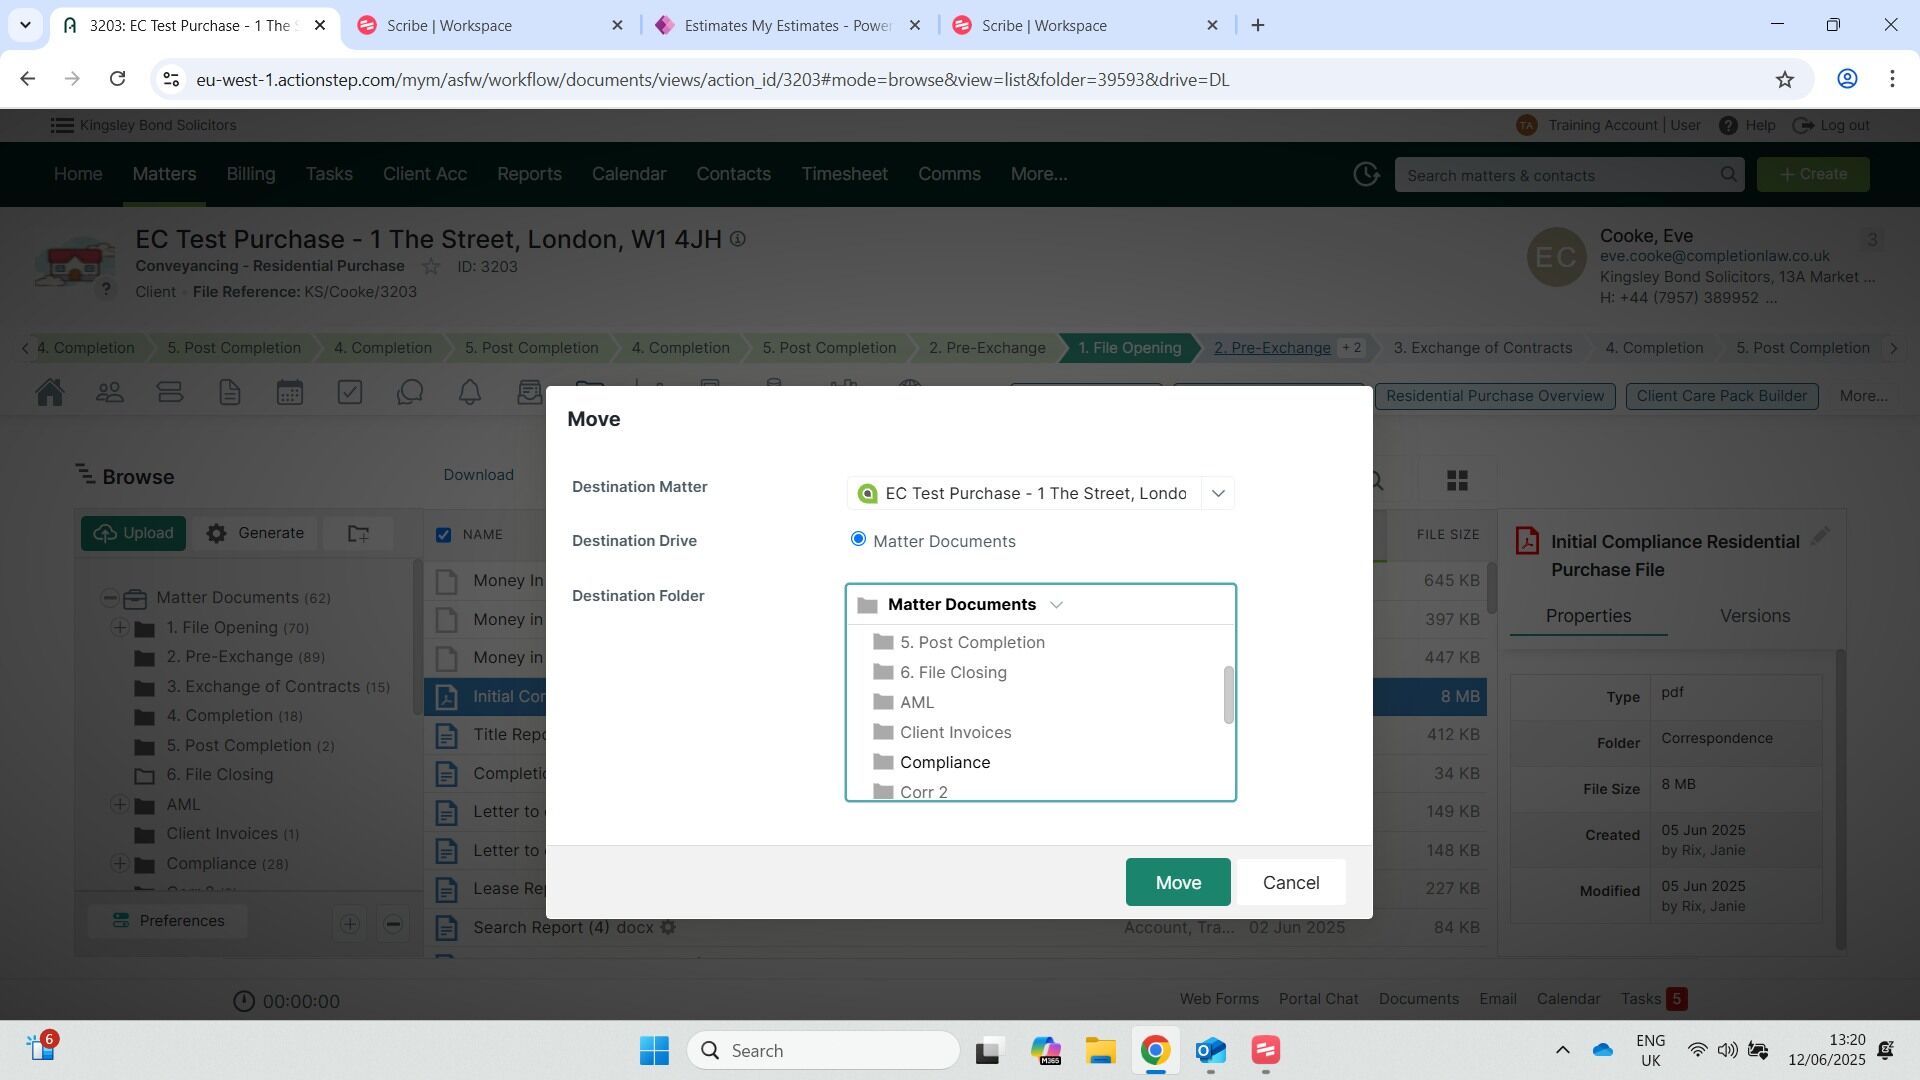Screen dimensions: 1920x1080
Task: Select the Matter Documents radio button
Action: (x=858, y=539)
